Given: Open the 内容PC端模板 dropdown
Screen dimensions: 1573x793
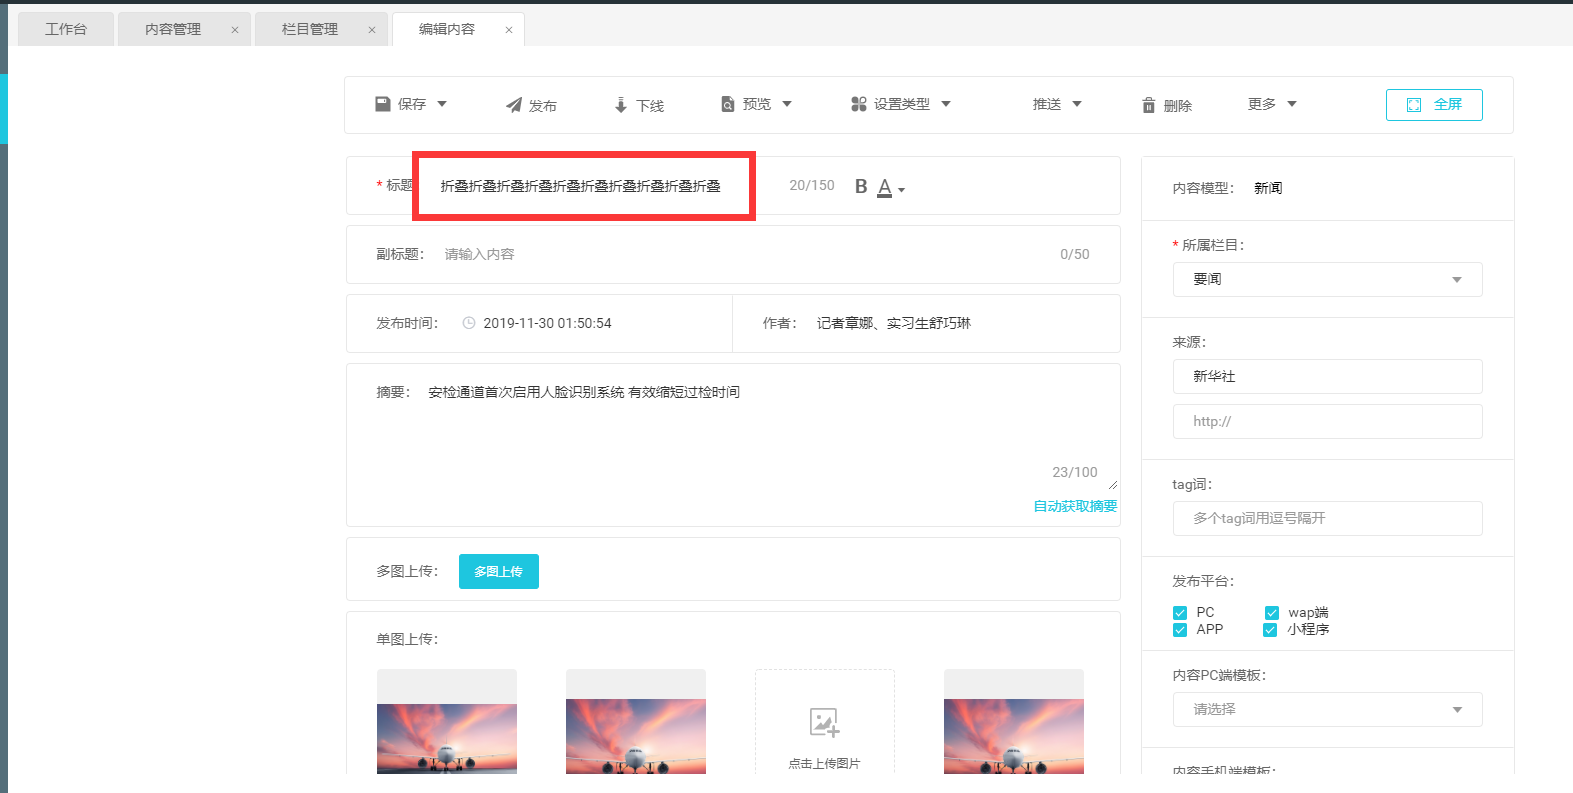Looking at the screenshot, I should (1327, 709).
